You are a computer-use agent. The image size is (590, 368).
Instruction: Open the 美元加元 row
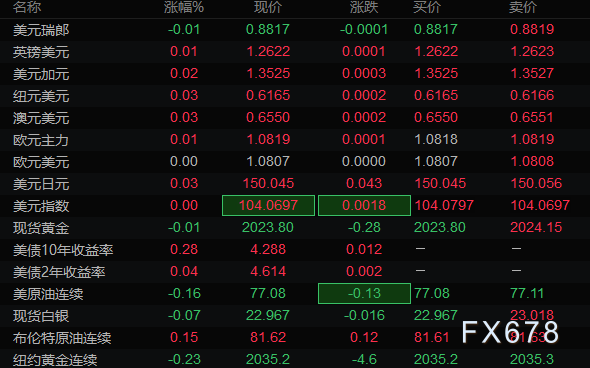coord(295,73)
